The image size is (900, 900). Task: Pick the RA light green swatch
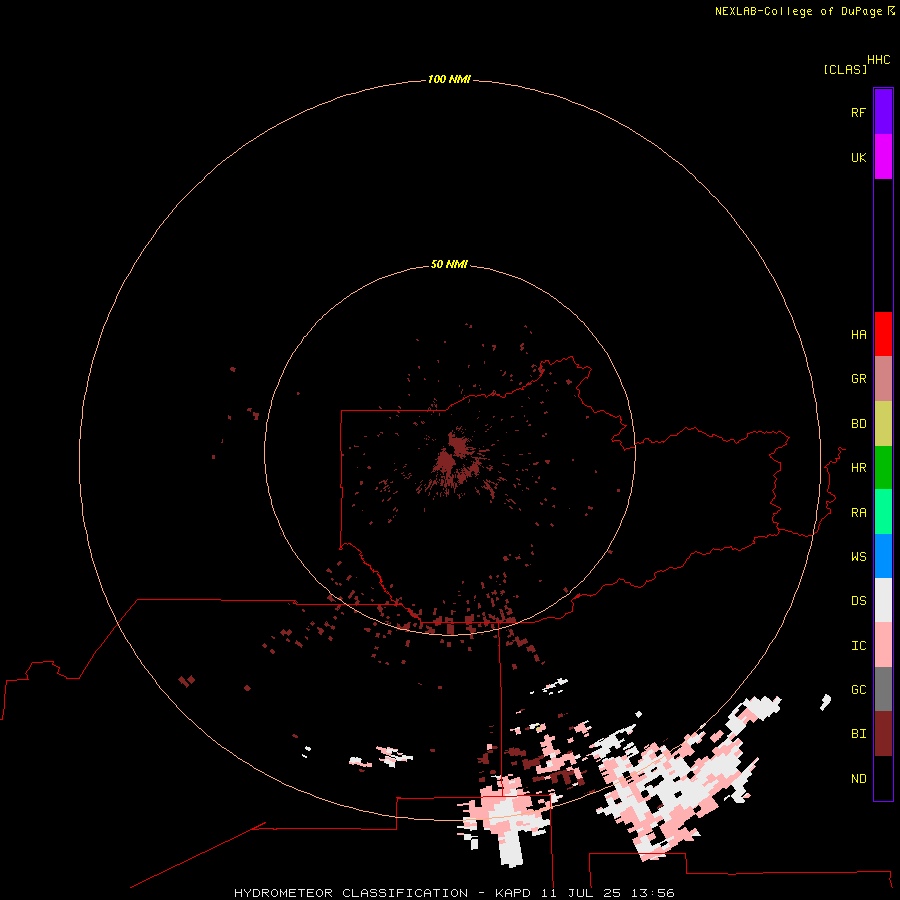coord(883,512)
